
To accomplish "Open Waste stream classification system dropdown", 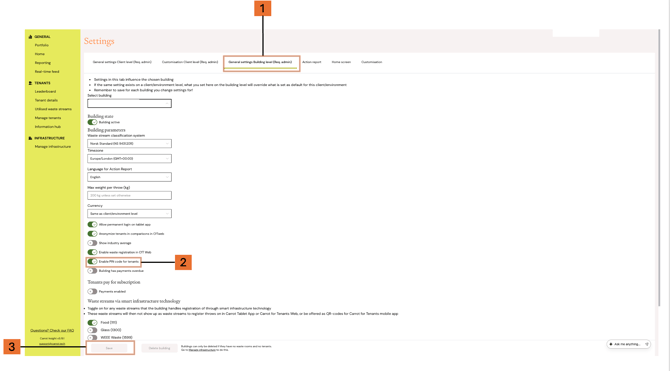I will [x=129, y=144].
